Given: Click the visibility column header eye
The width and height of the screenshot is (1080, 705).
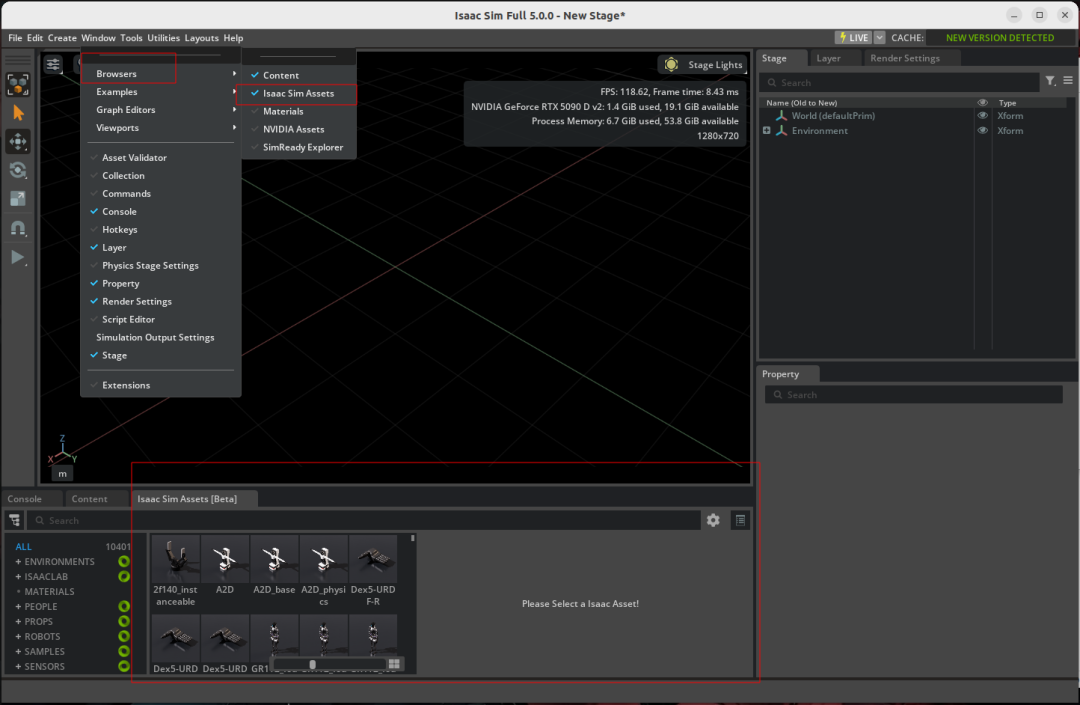Looking at the screenshot, I should coord(983,103).
